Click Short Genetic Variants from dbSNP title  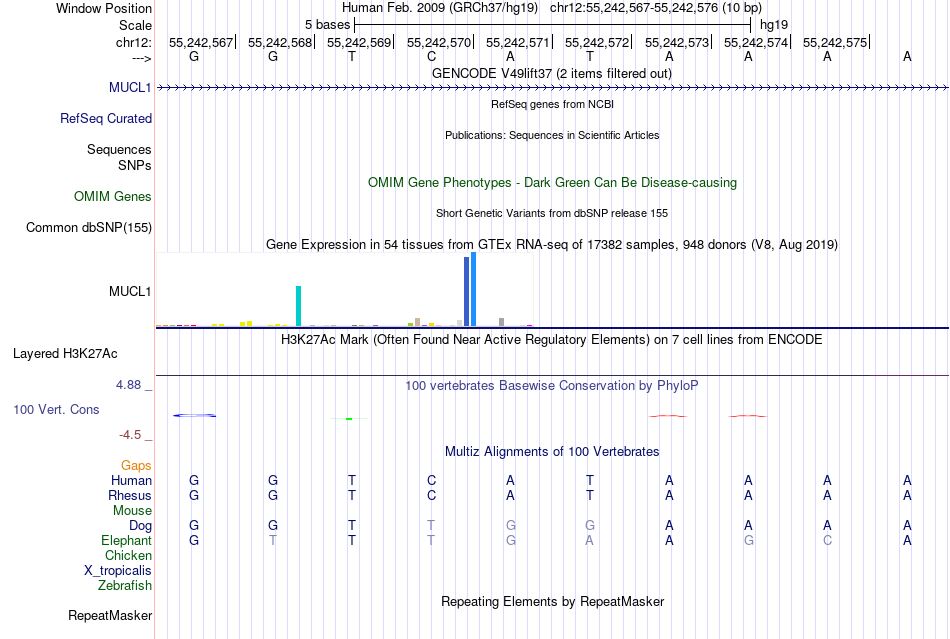click(552, 213)
